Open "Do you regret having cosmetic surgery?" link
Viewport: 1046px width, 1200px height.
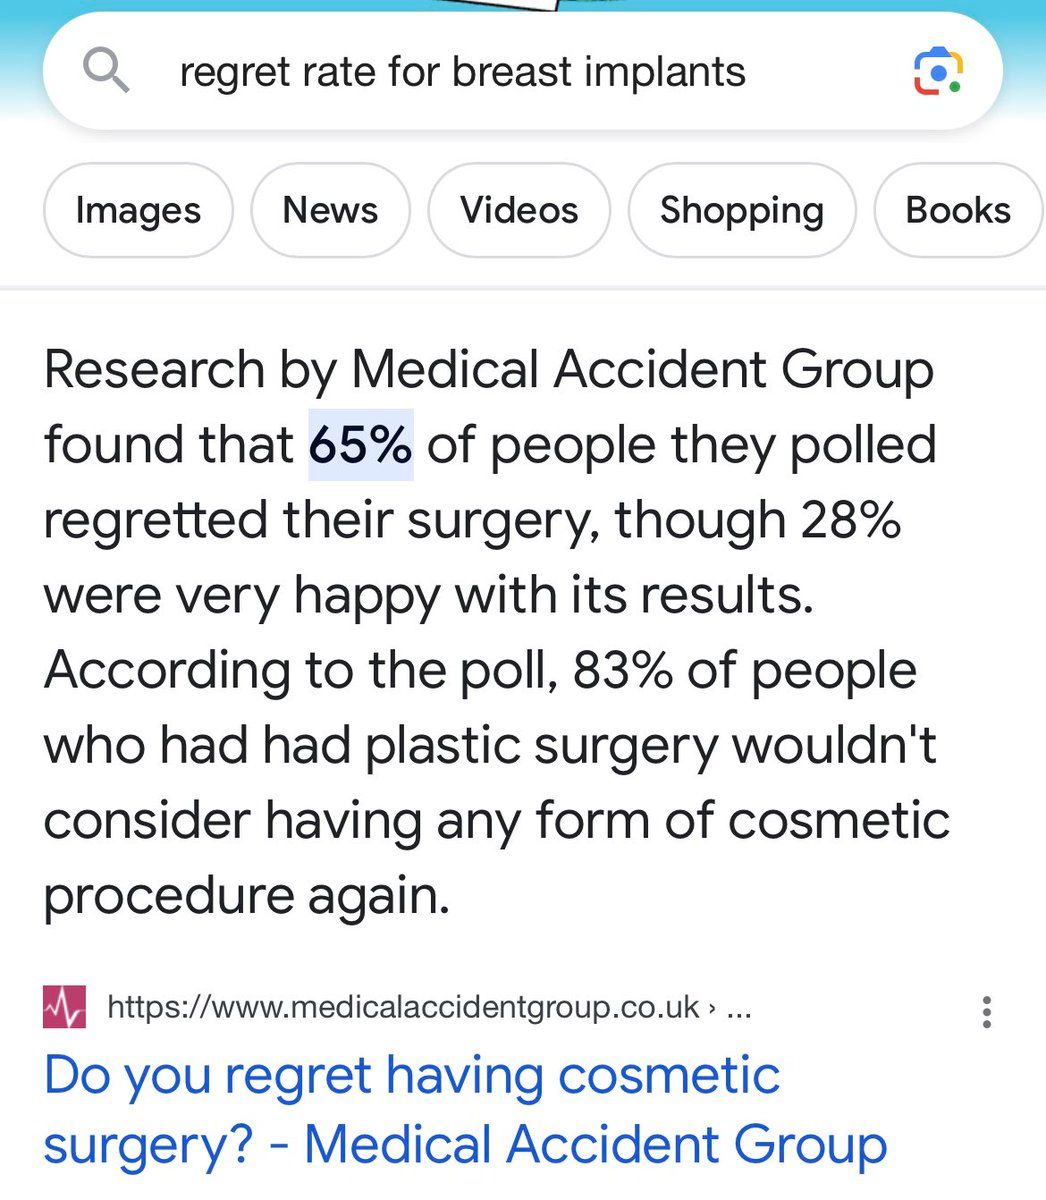465,1110
